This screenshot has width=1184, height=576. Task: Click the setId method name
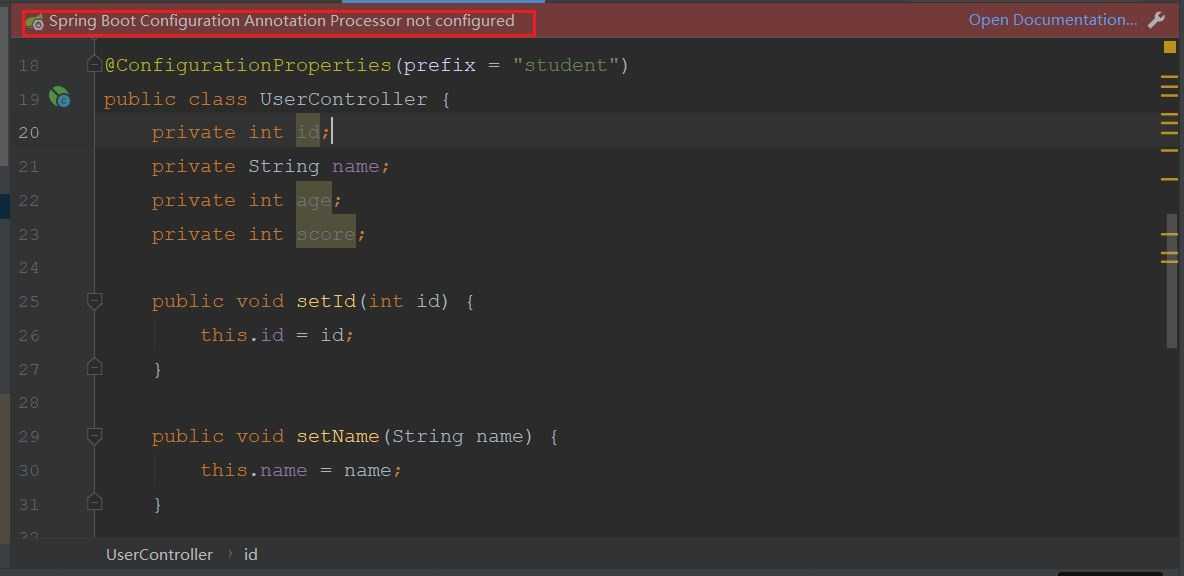click(x=325, y=302)
